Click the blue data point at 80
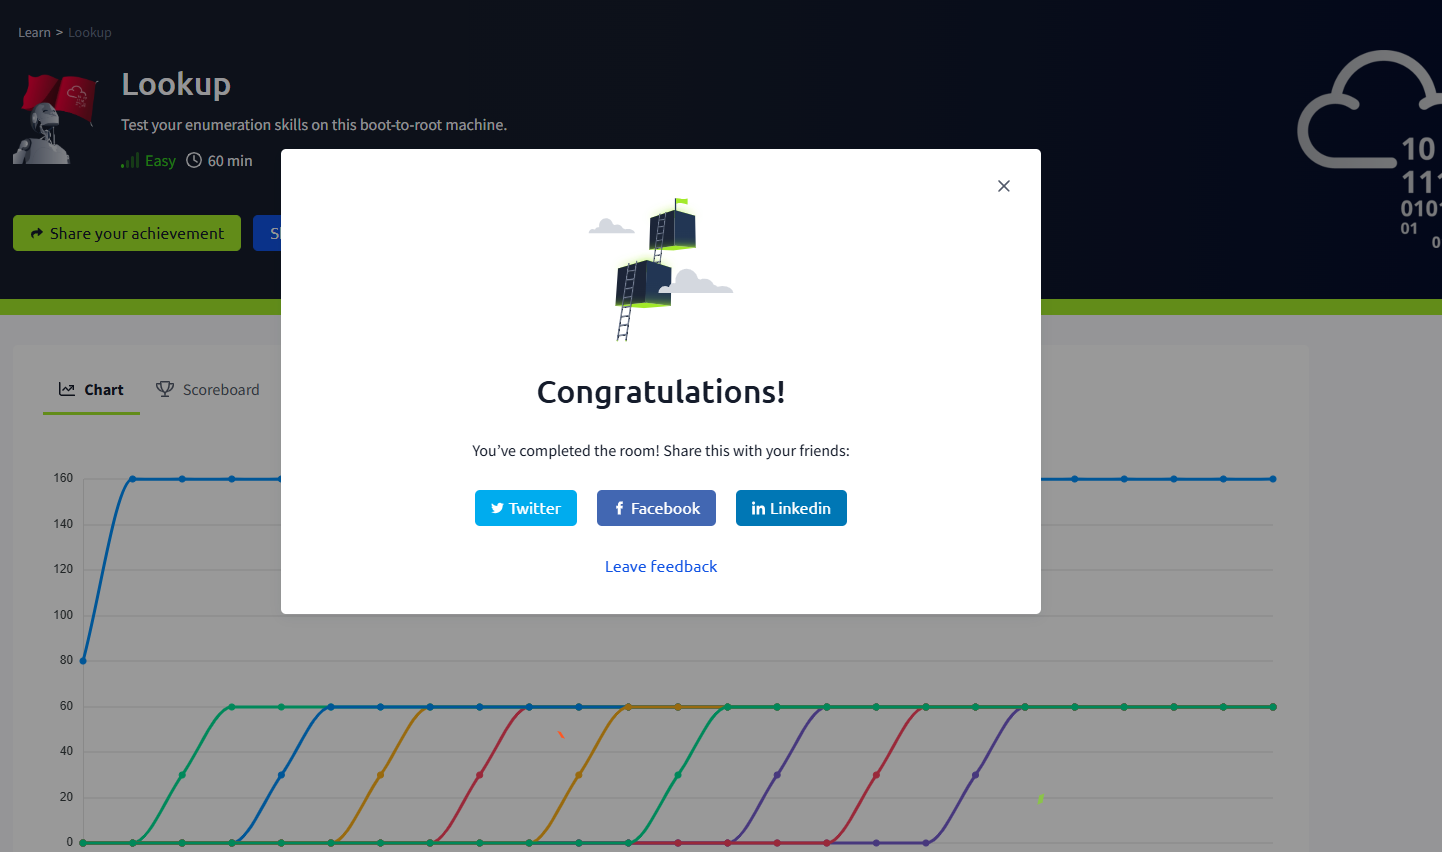1442x852 pixels. [83, 661]
